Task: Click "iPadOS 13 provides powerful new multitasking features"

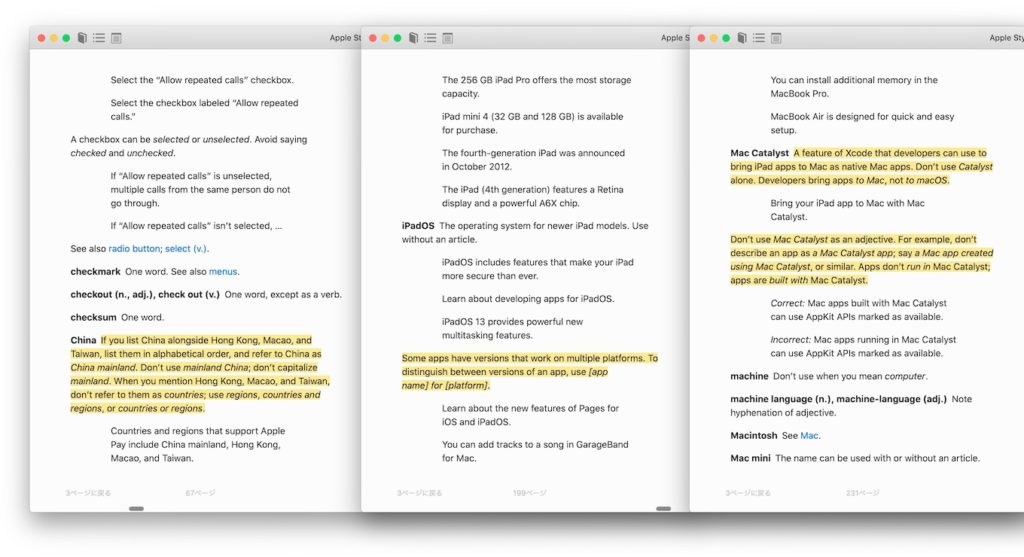Action: tap(512, 328)
